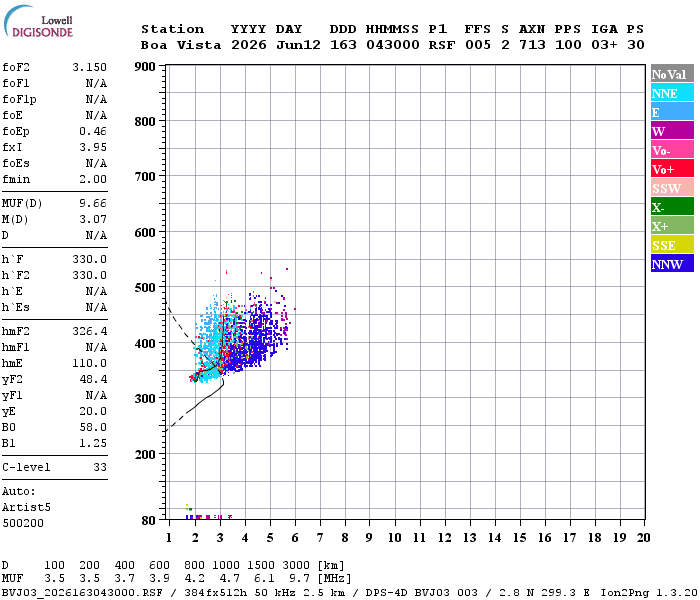Click the X- dark green legend swatch
The image size is (700, 600).
672,207
